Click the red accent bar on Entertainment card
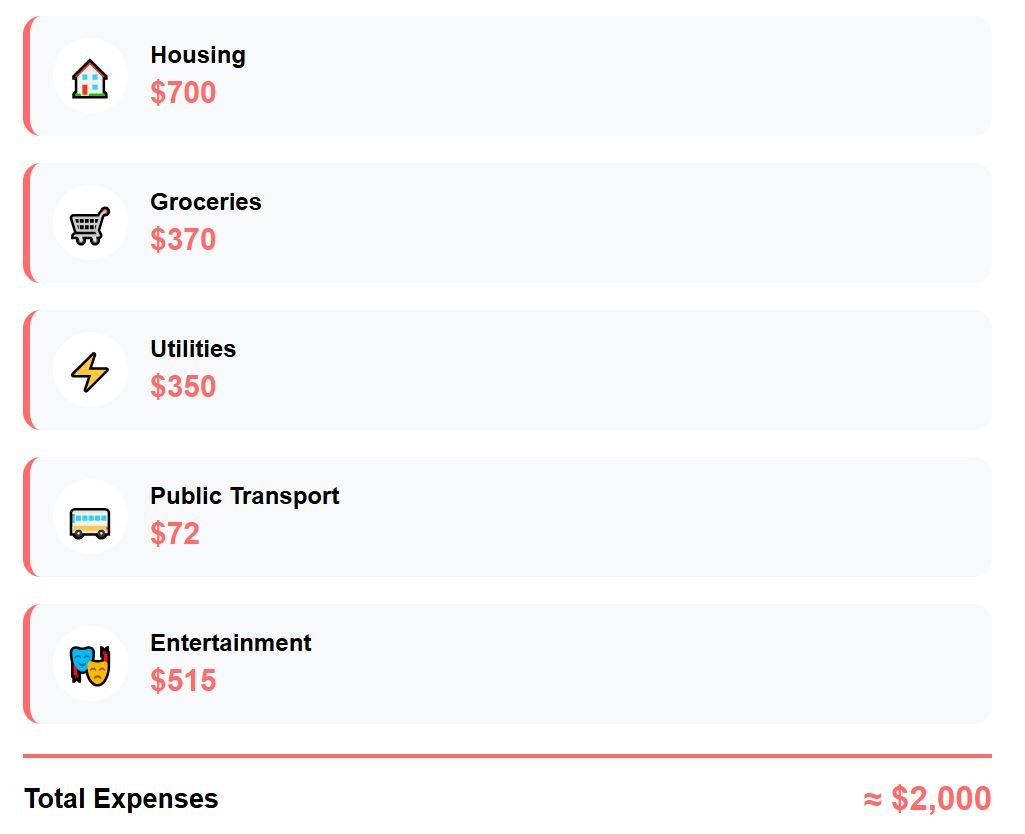This screenshot has height=834, width=1025. tap(27, 664)
